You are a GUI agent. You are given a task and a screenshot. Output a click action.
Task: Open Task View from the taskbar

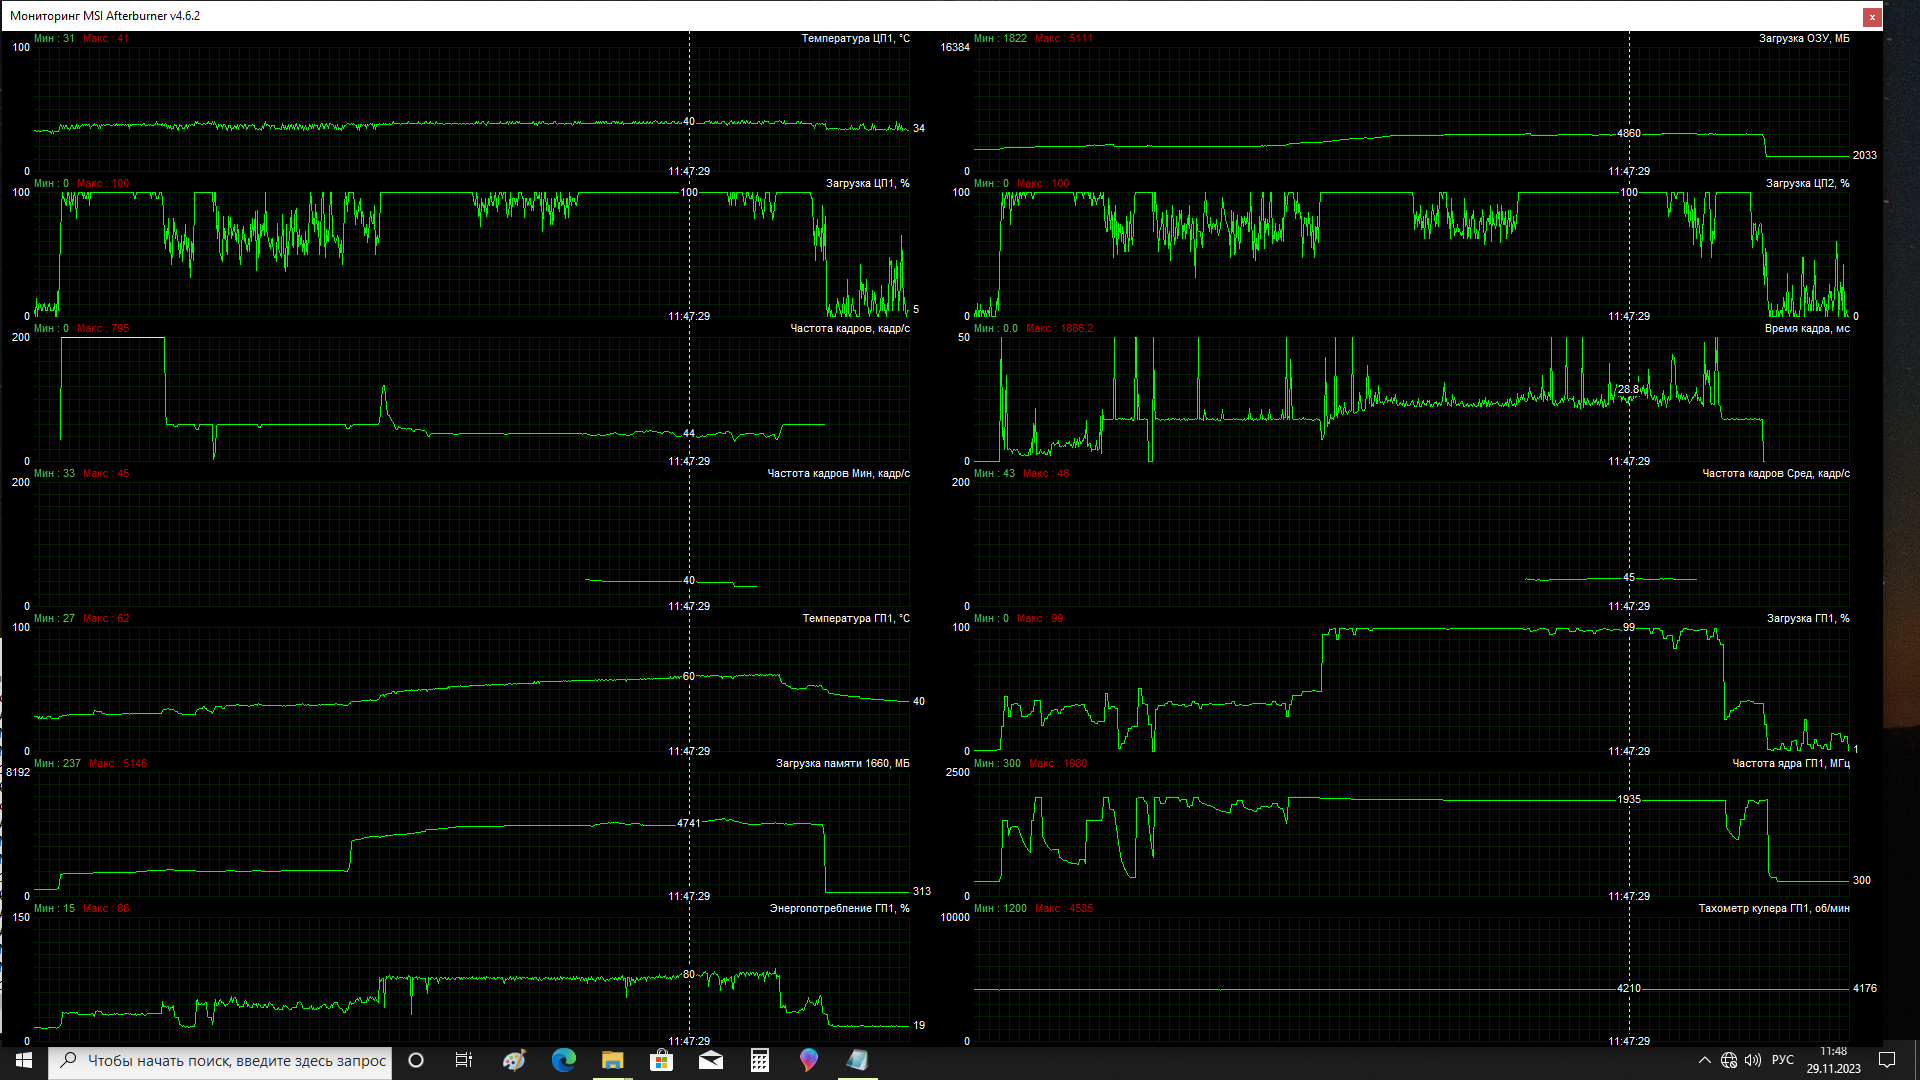[464, 1060]
